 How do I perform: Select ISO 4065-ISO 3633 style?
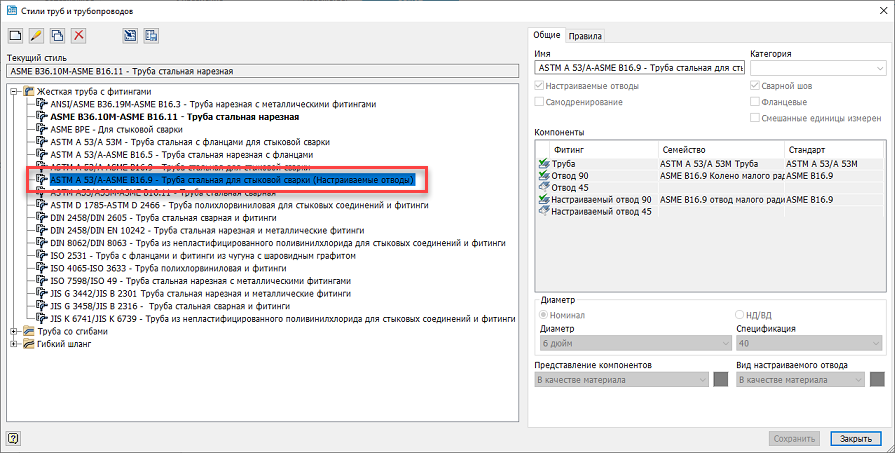[168, 268]
